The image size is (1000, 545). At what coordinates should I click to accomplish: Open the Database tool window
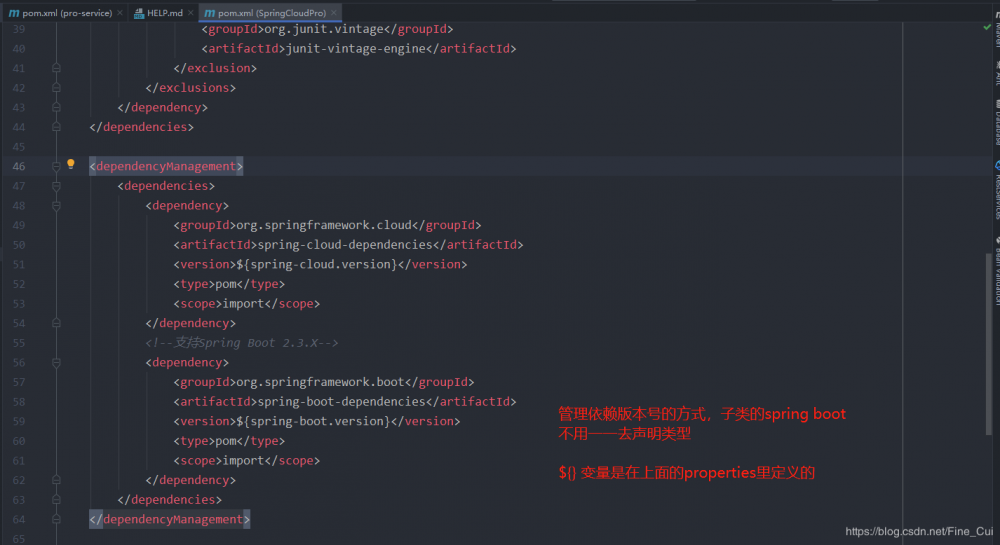point(997,121)
